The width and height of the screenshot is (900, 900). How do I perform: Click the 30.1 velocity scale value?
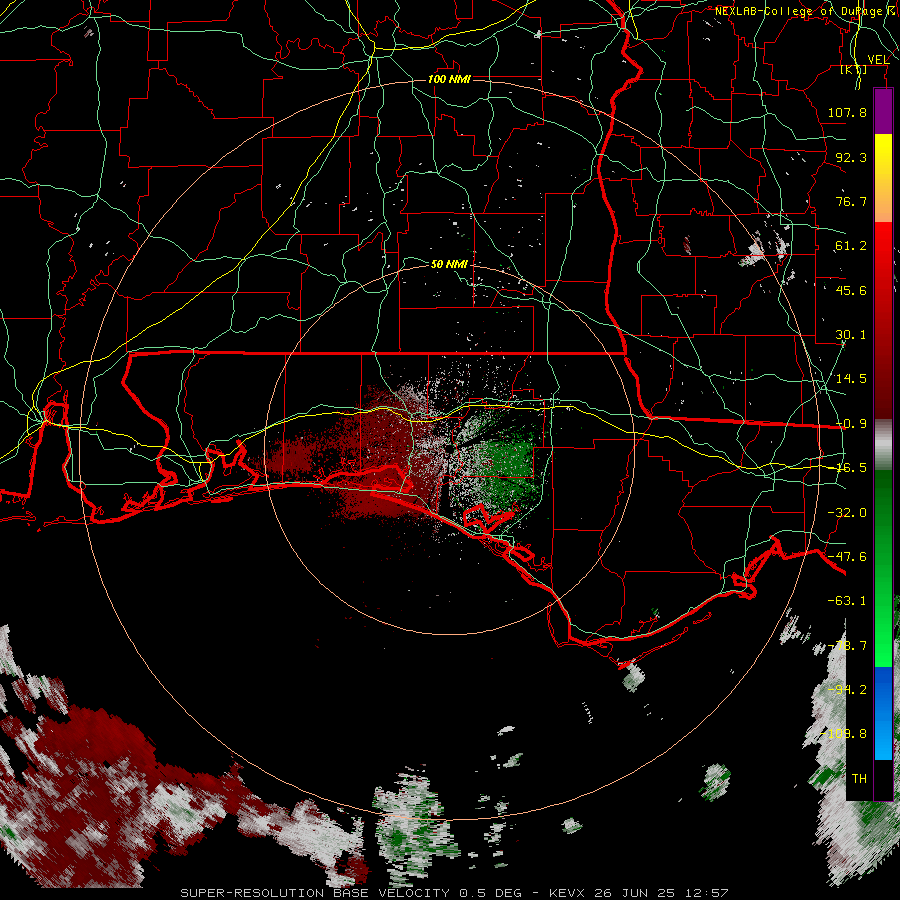[851, 335]
